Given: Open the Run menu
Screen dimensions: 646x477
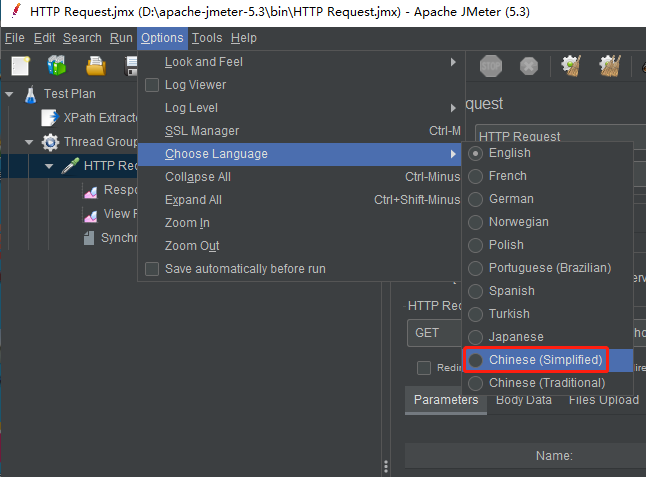Looking at the screenshot, I should (121, 38).
